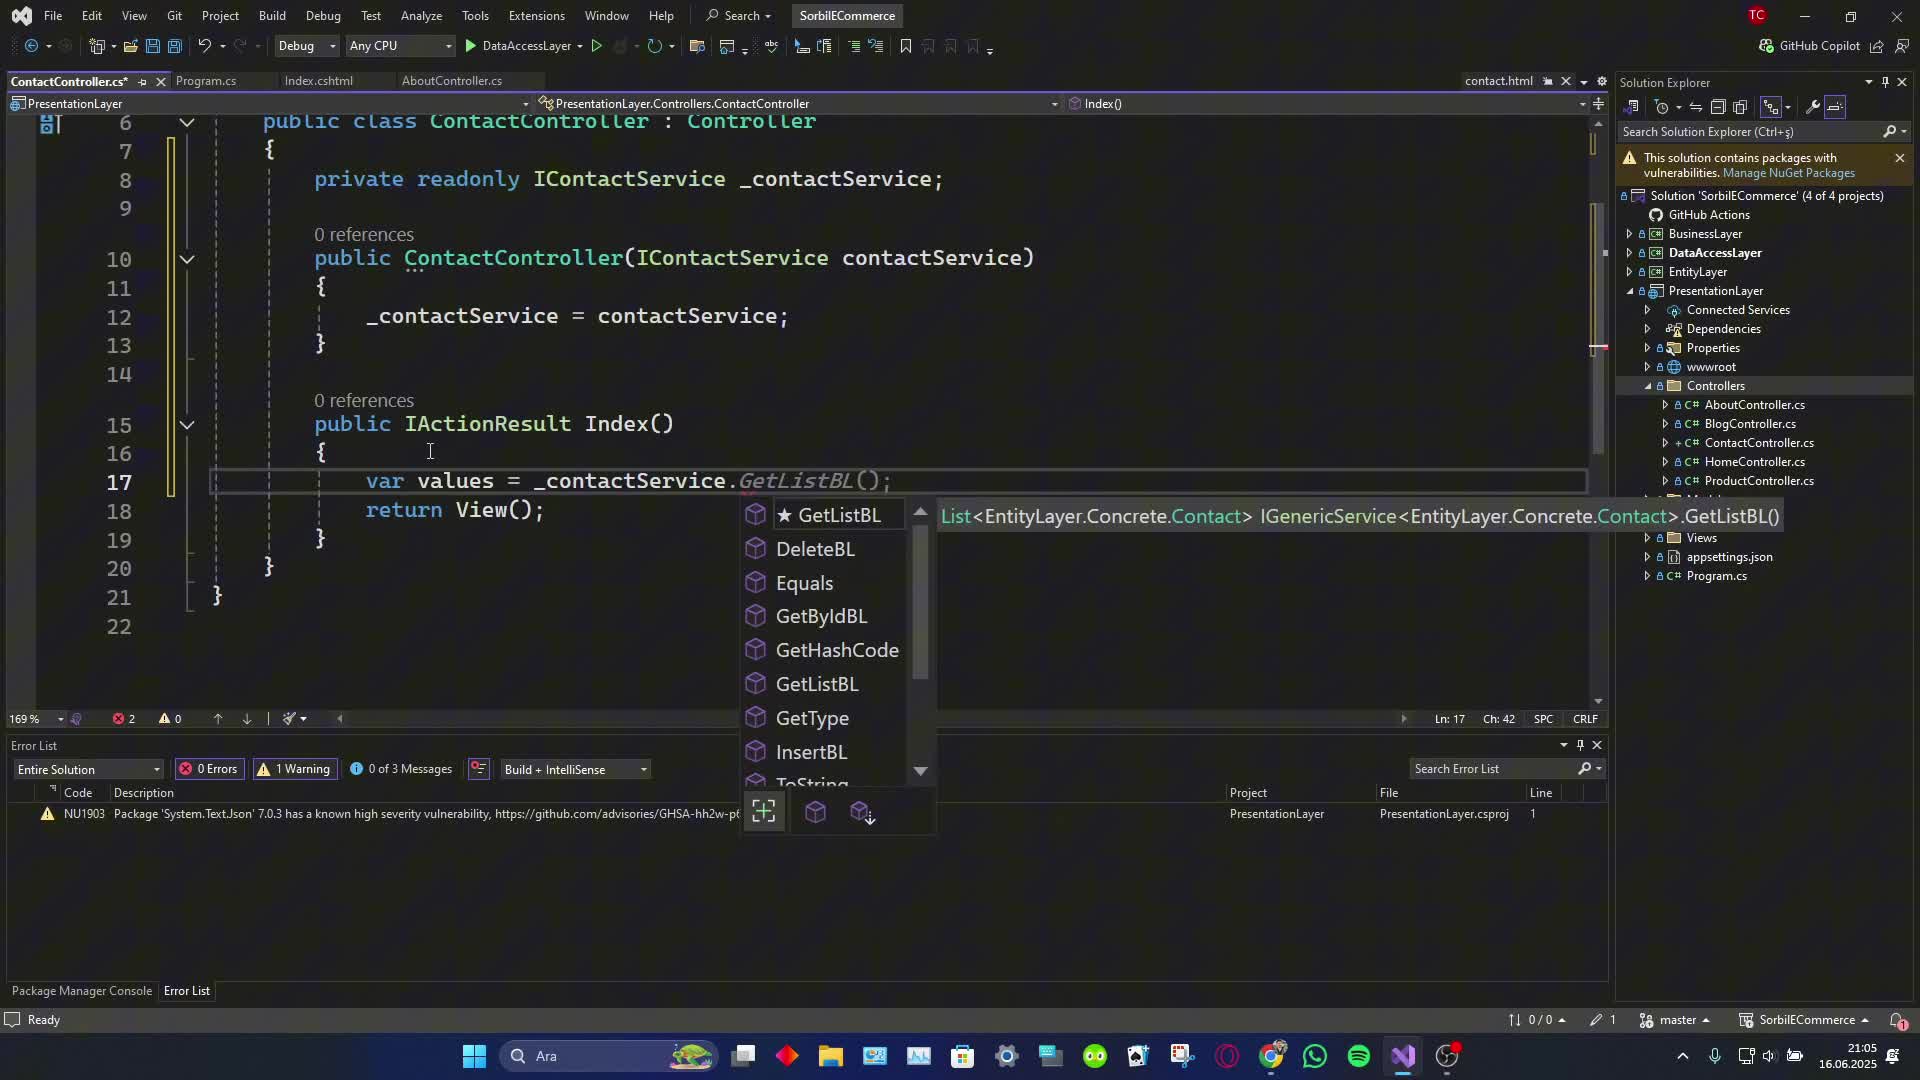Image resolution: width=1920 pixels, height=1080 pixels.
Task: Open the Build menu
Action: coord(272,16)
